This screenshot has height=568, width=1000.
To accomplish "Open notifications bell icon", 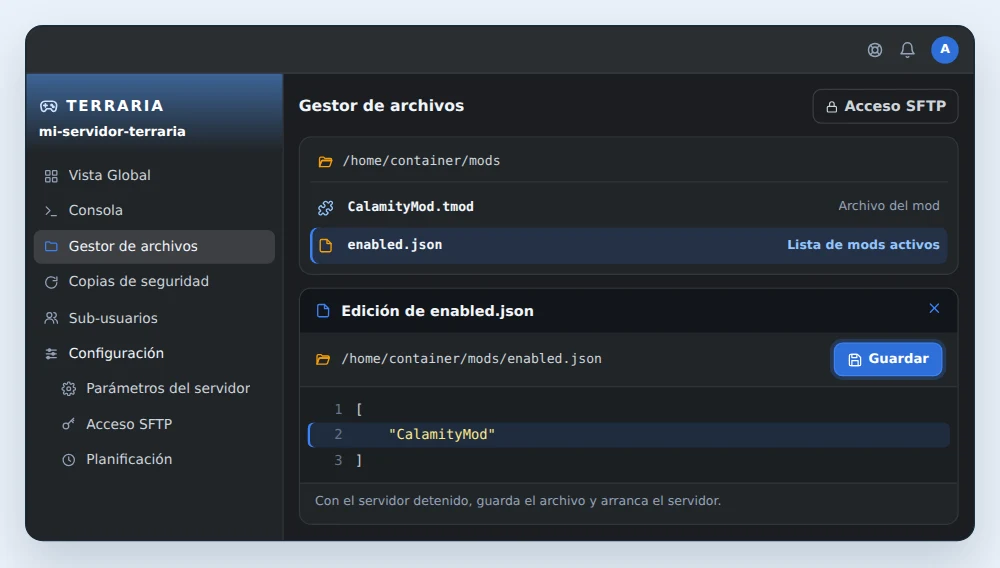I will point(908,50).
